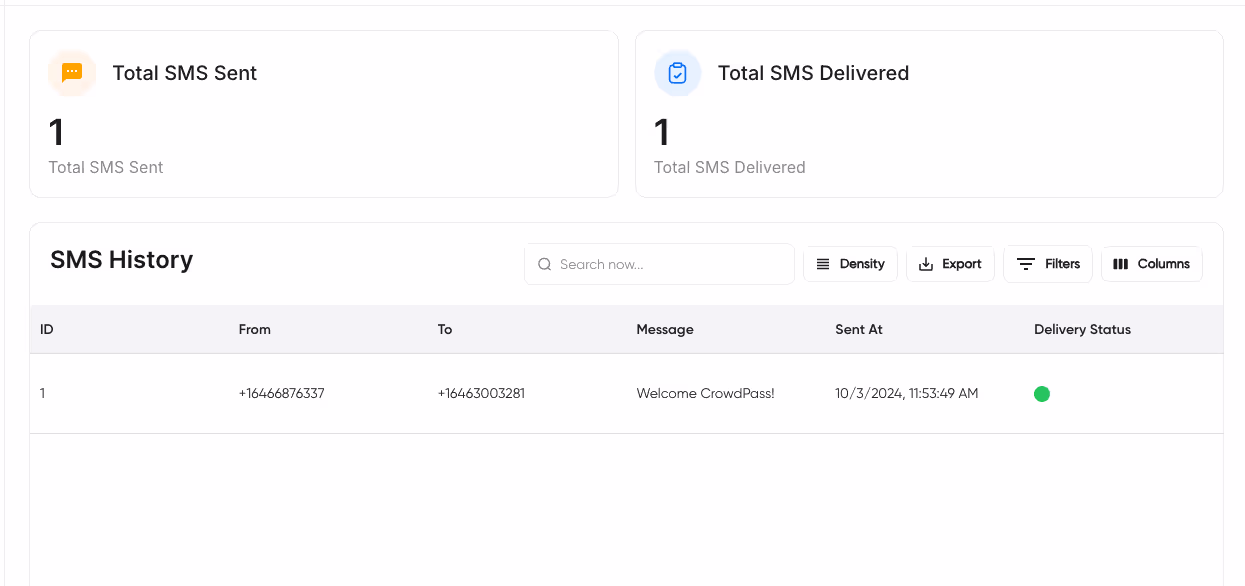The image size is (1245, 586).
Task: Click the clipboard check SMS Delivered icon
Action: tap(677, 73)
